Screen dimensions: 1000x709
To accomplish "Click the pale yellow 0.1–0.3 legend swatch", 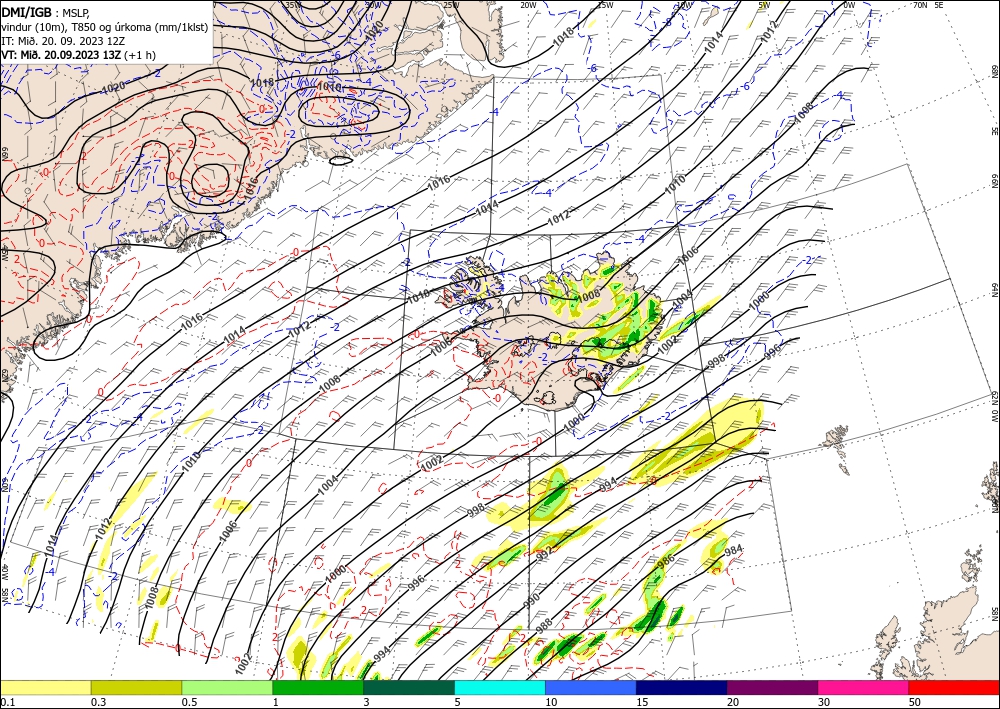I will tap(45, 687).
